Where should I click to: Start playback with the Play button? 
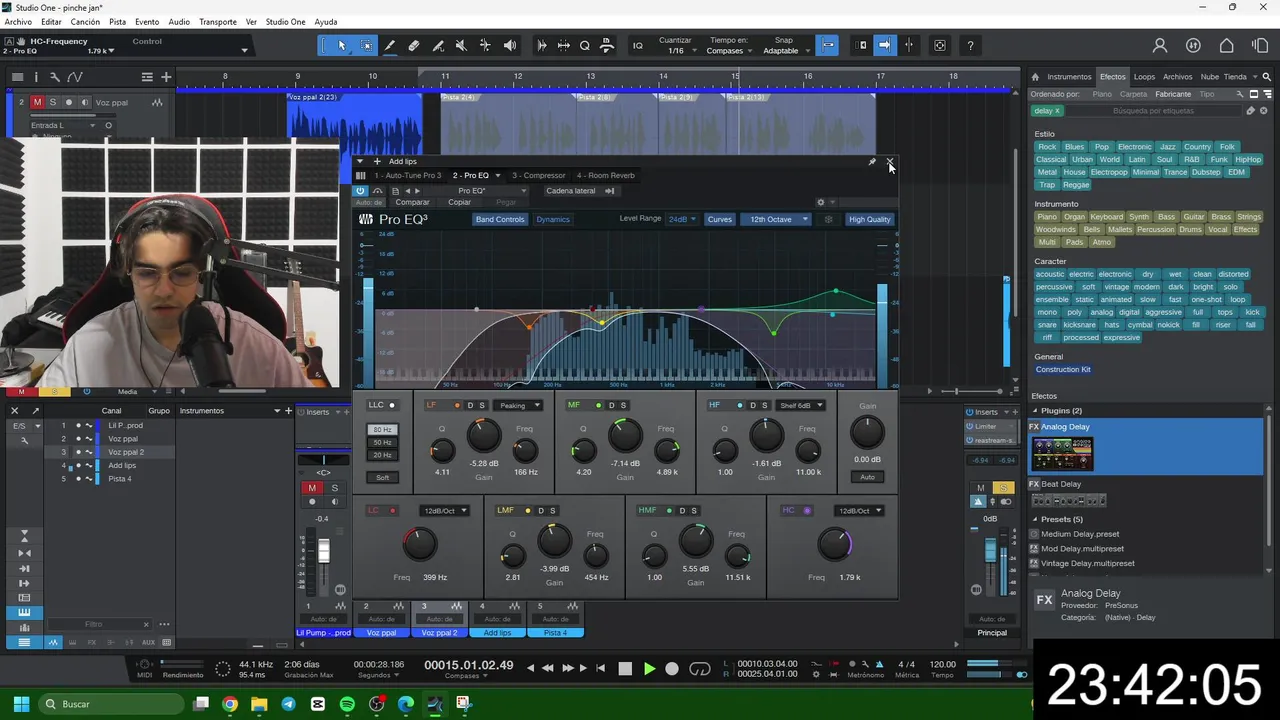649,669
